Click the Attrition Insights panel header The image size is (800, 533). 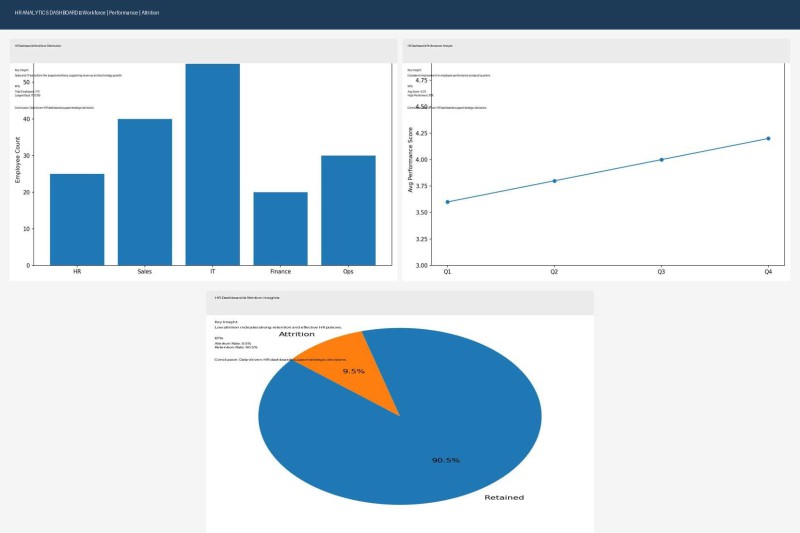247,298
